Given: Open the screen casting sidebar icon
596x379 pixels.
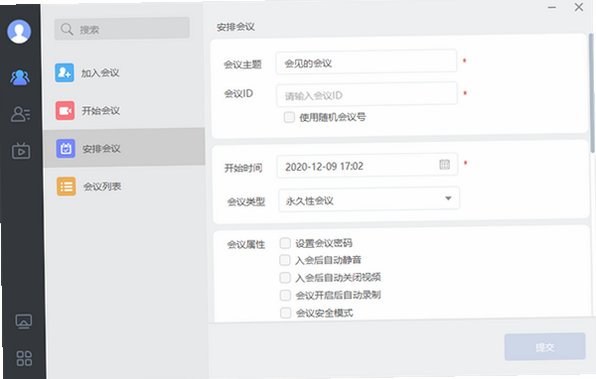Looking at the screenshot, I should click(24, 322).
